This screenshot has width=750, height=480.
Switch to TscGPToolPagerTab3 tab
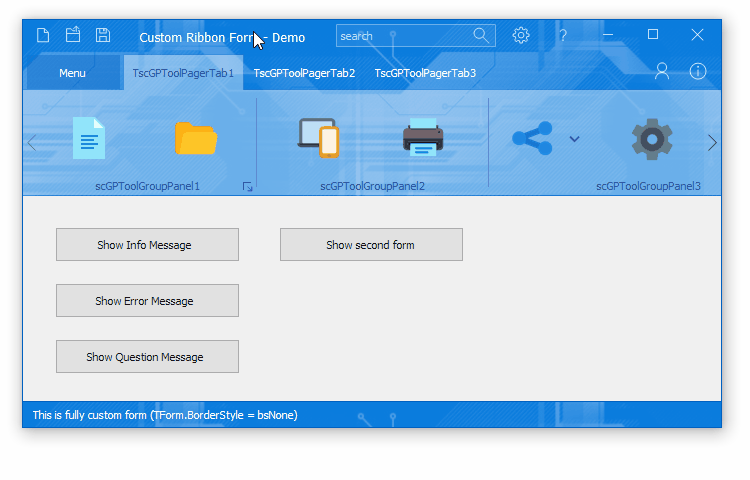coord(425,73)
